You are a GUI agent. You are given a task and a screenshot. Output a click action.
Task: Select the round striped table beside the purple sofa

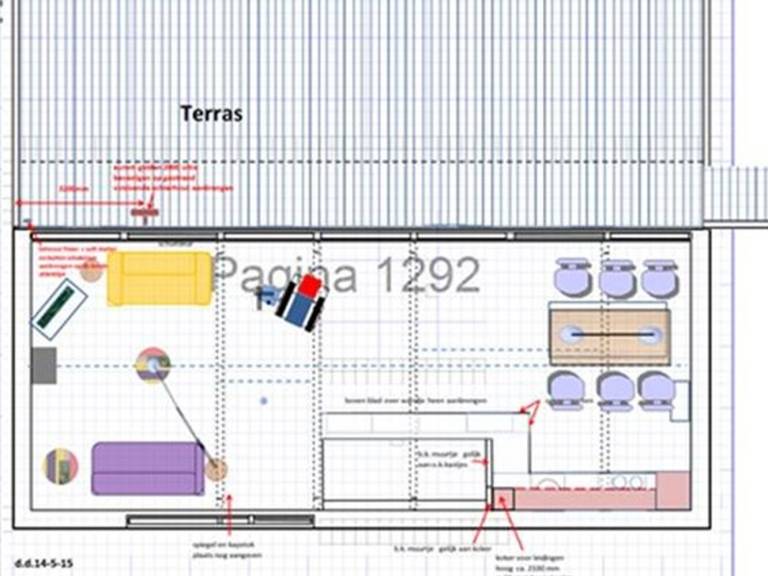coord(61,466)
